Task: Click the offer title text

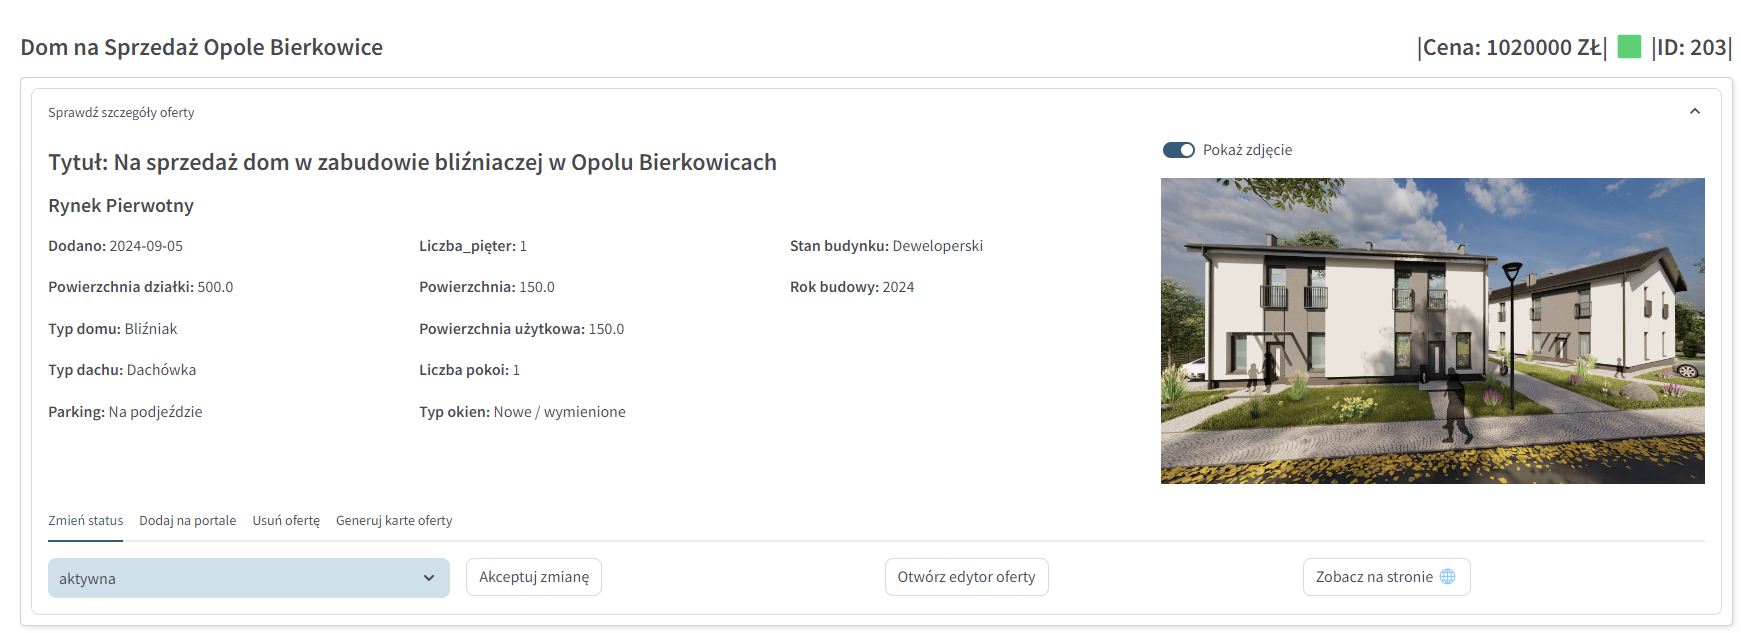Action: 412,162
